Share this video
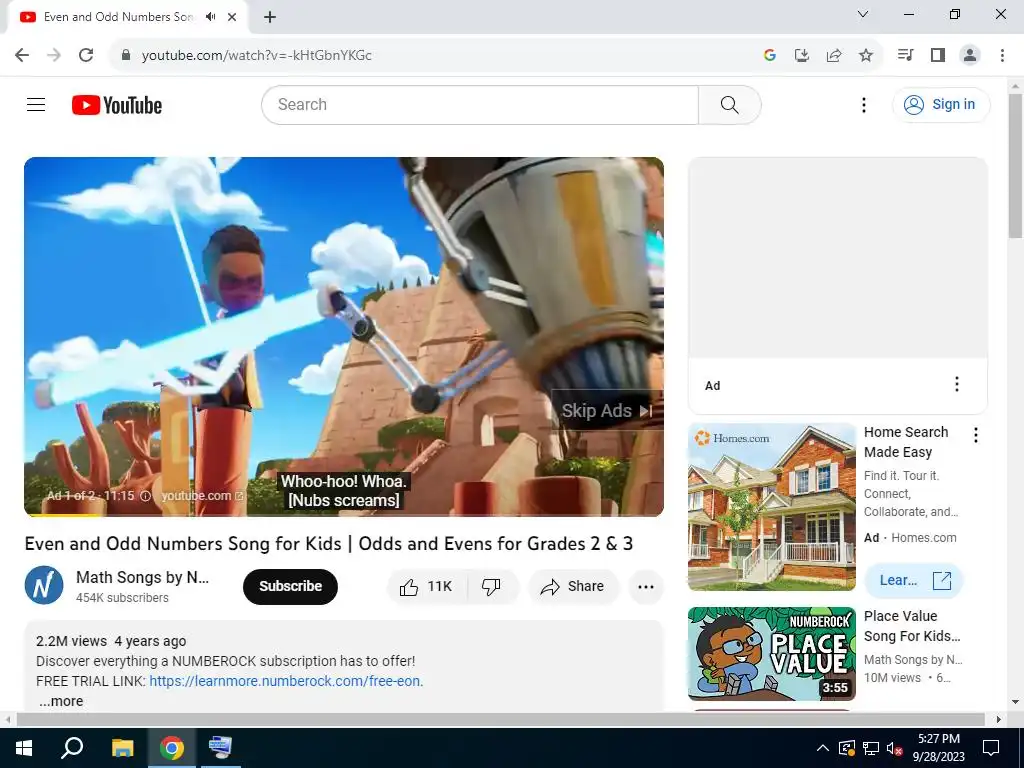 point(573,586)
